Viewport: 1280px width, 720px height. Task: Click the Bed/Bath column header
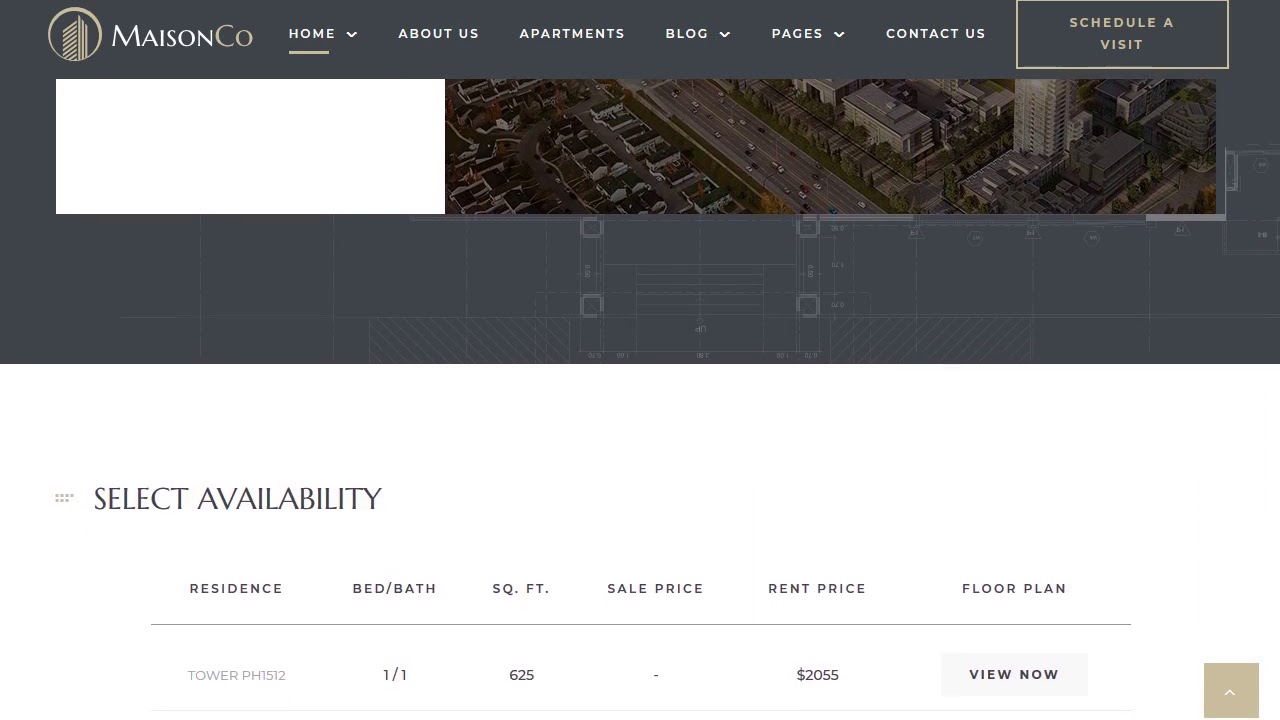click(x=394, y=588)
